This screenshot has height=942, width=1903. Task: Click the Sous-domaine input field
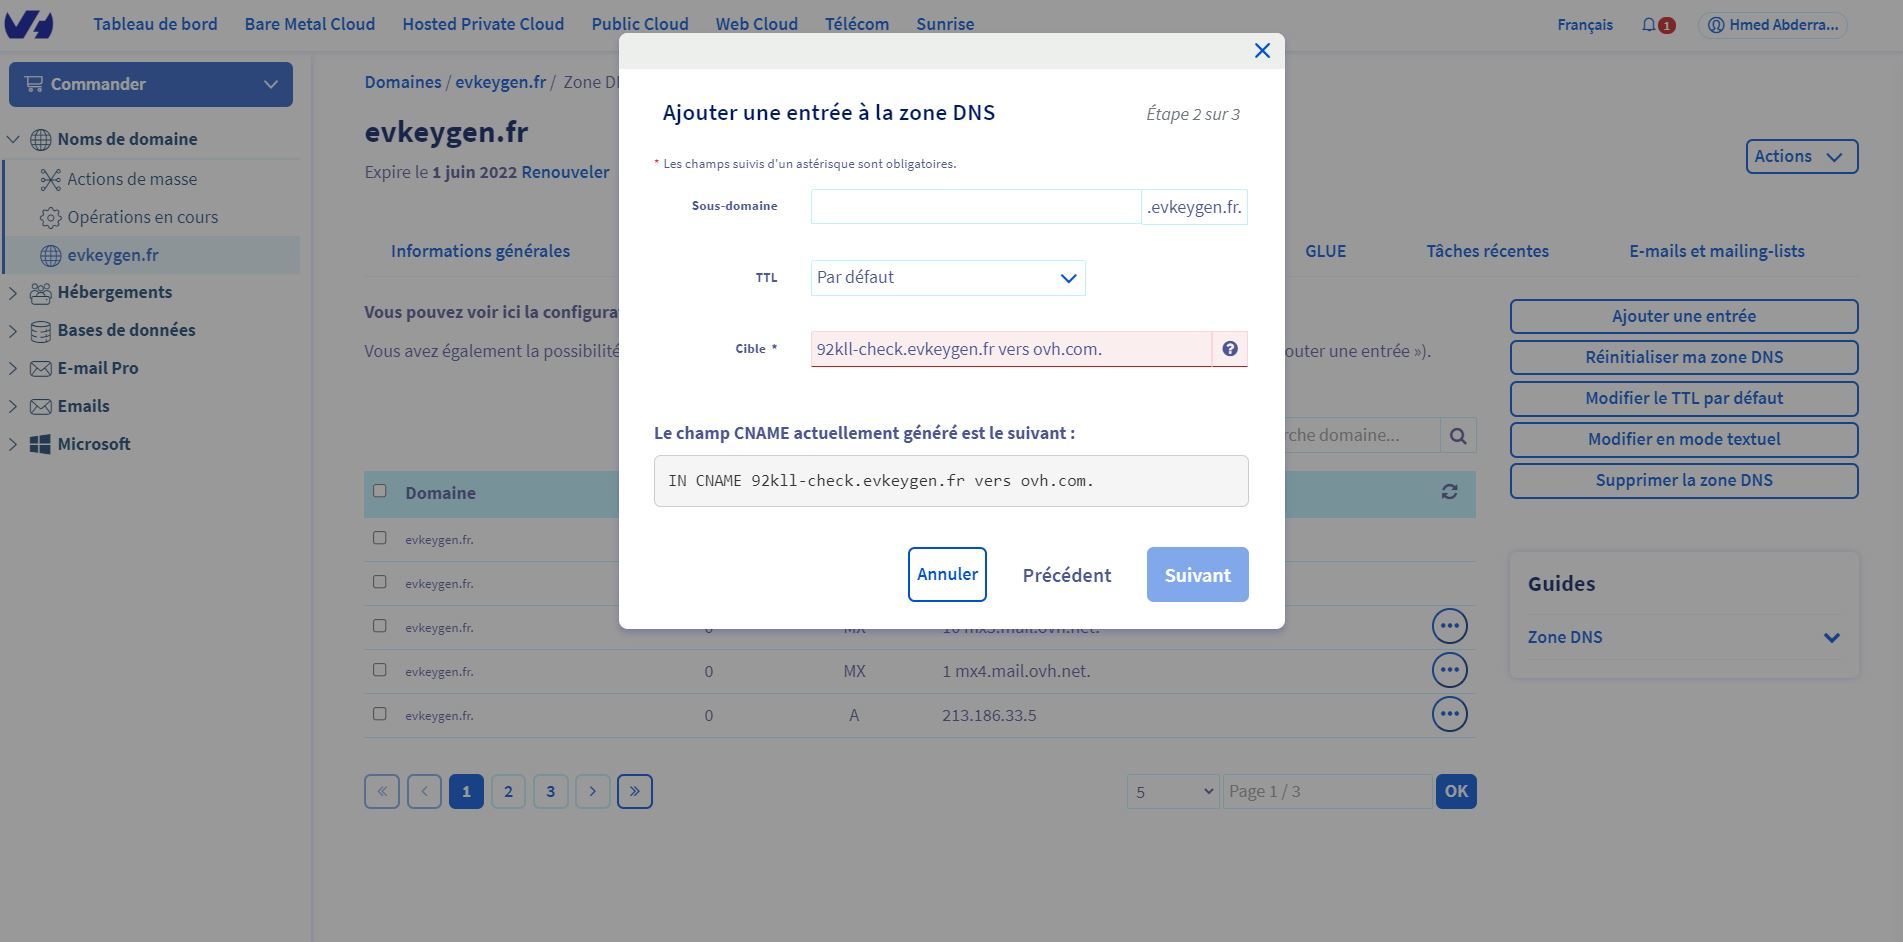pos(975,207)
